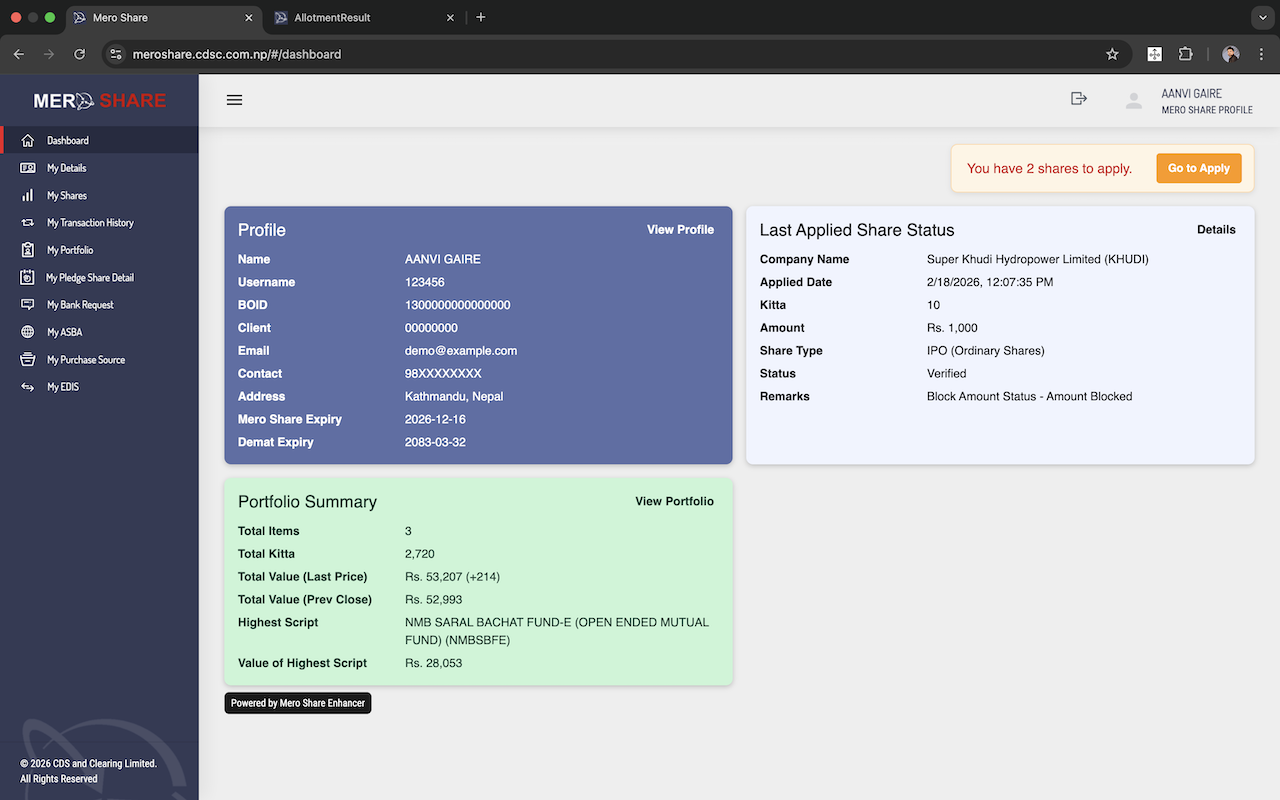This screenshot has width=1280, height=800.
Task: Select the Mero Share browser tab
Action: point(164,18)
